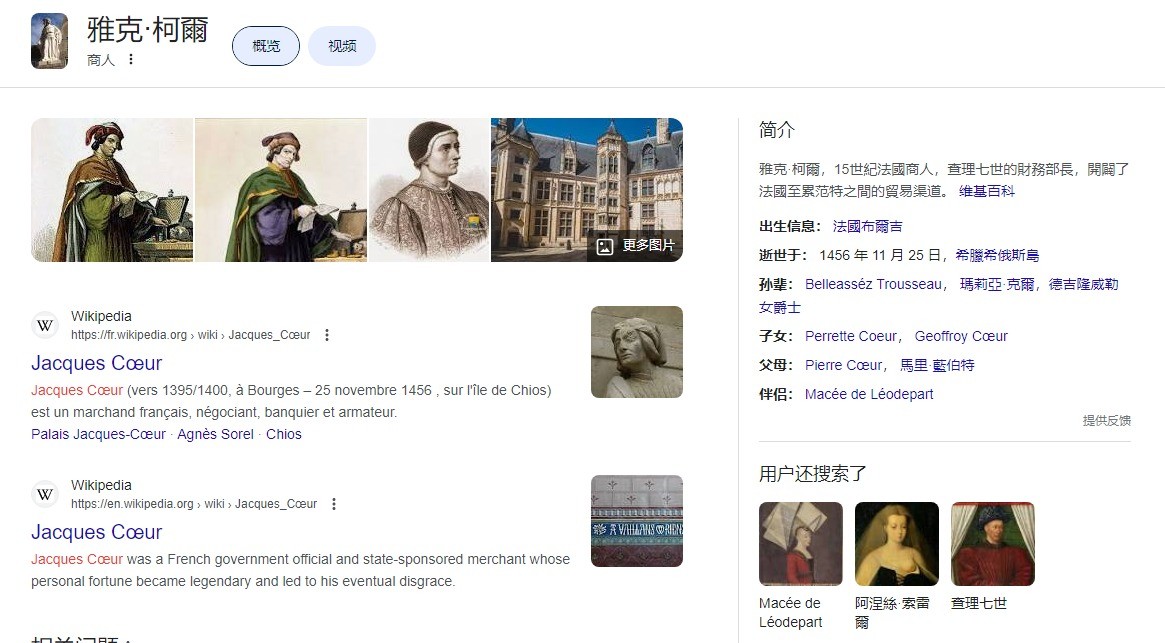Click the en.wikipedia.org URL breadcrumb text
The image size is (1165, 643).
click(194, 504)
